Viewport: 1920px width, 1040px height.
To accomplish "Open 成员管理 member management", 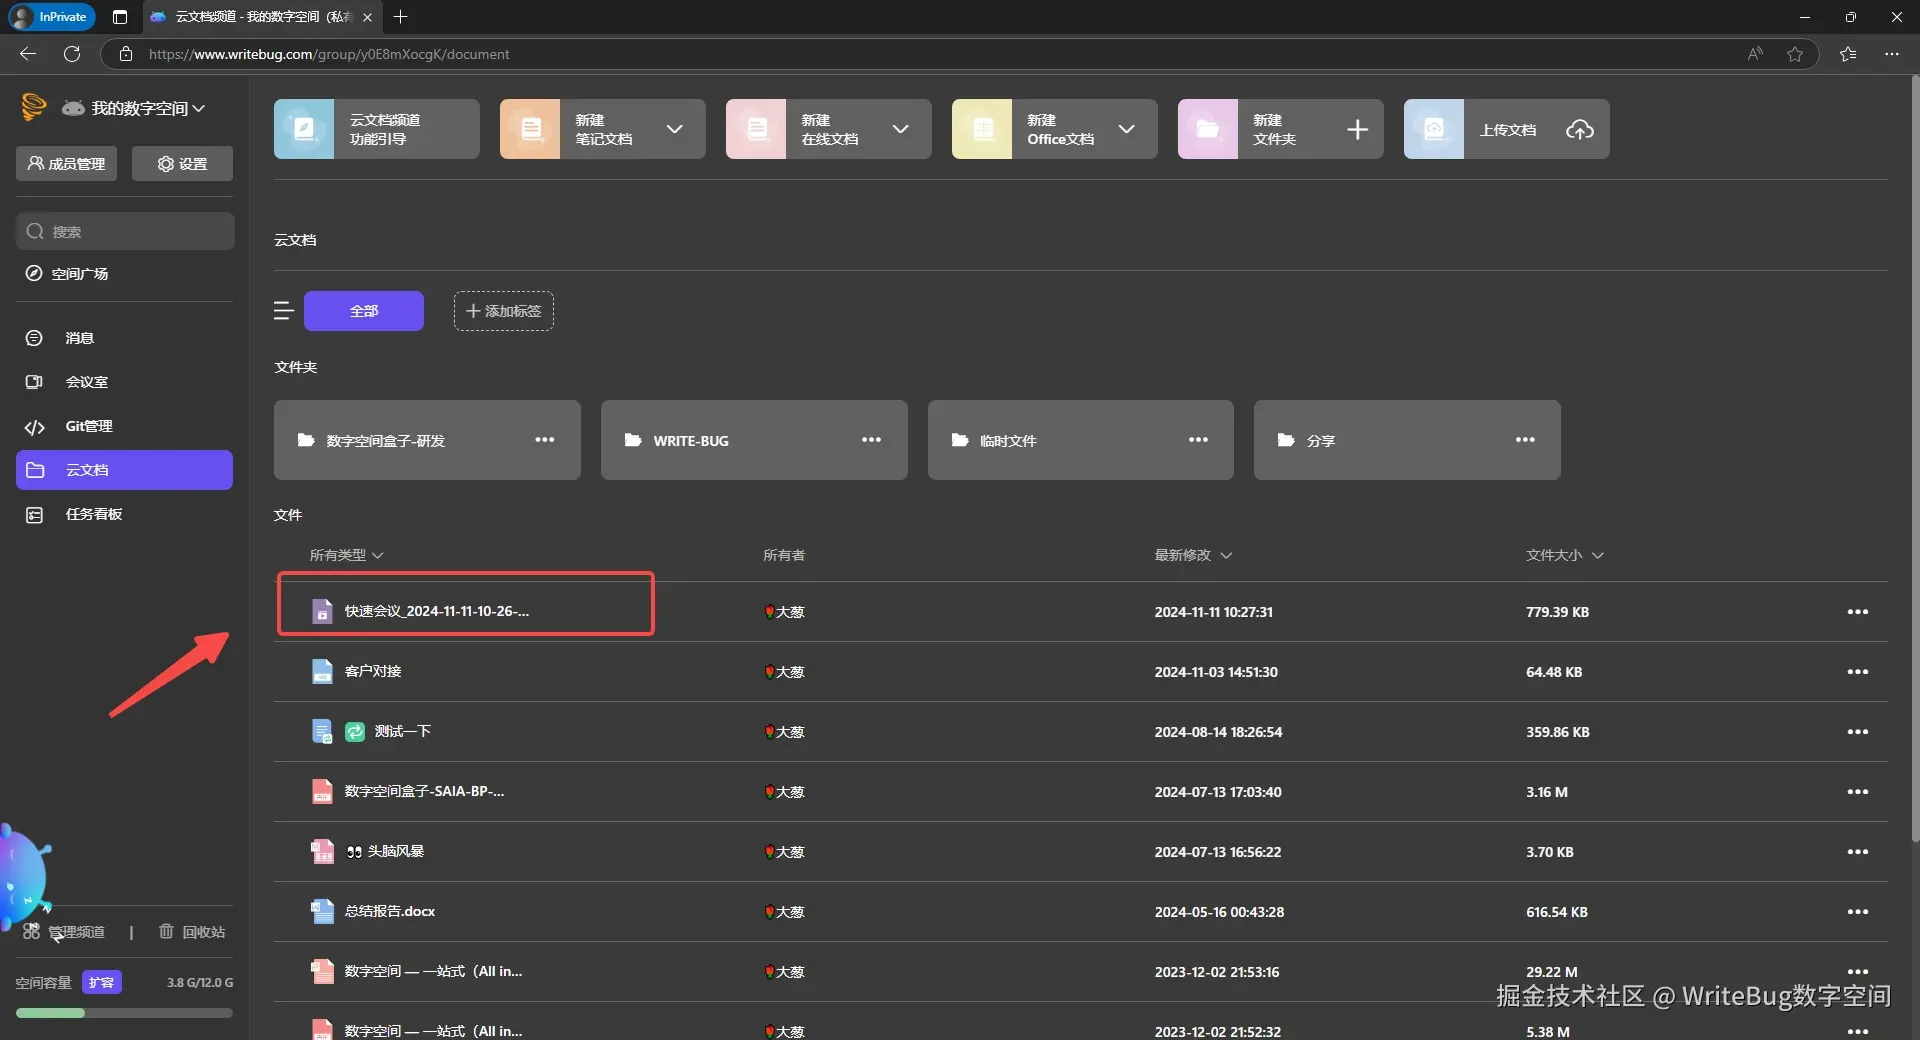I will tap(66, 164).
